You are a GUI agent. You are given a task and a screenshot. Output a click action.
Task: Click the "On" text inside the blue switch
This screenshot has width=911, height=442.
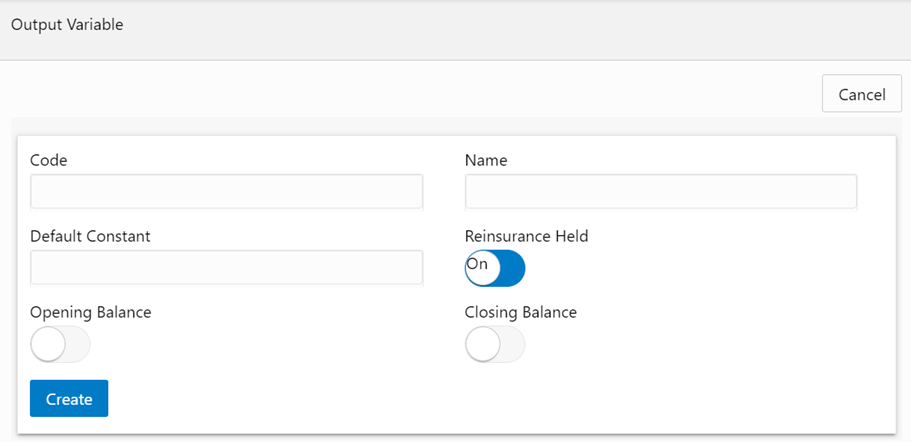click(478, 264)
